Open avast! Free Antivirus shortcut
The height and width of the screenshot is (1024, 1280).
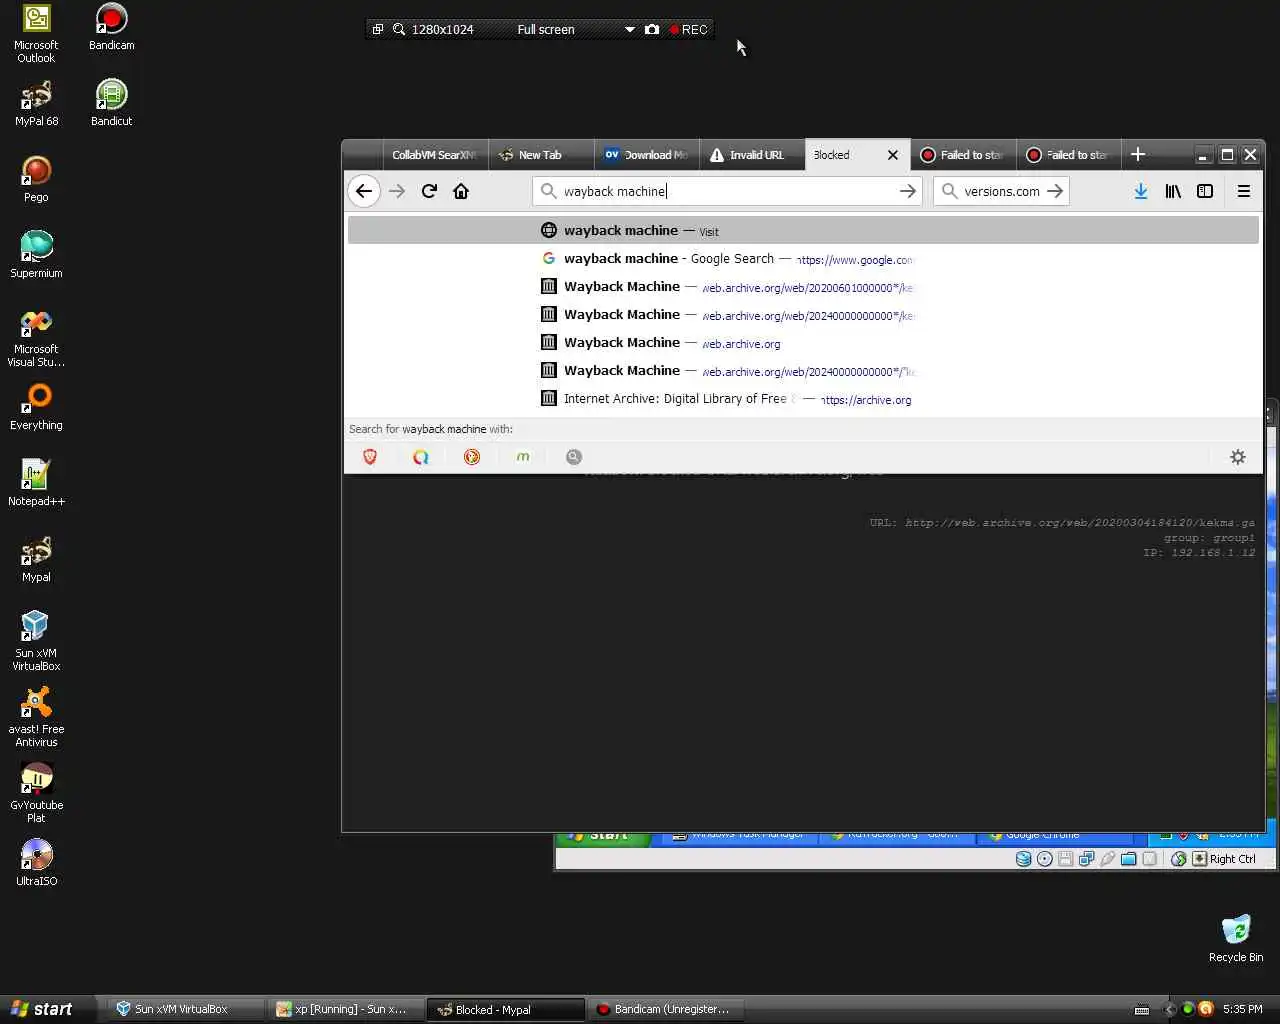[36, 718]
